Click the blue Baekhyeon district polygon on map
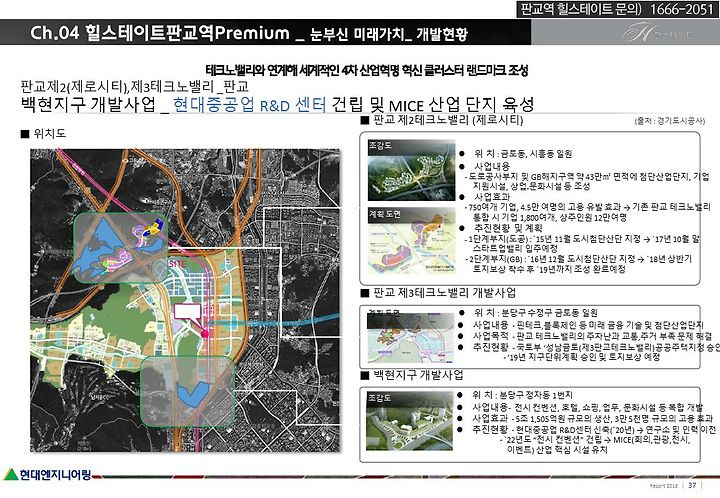This screenshot has width=720, height=498. (193, 393)
